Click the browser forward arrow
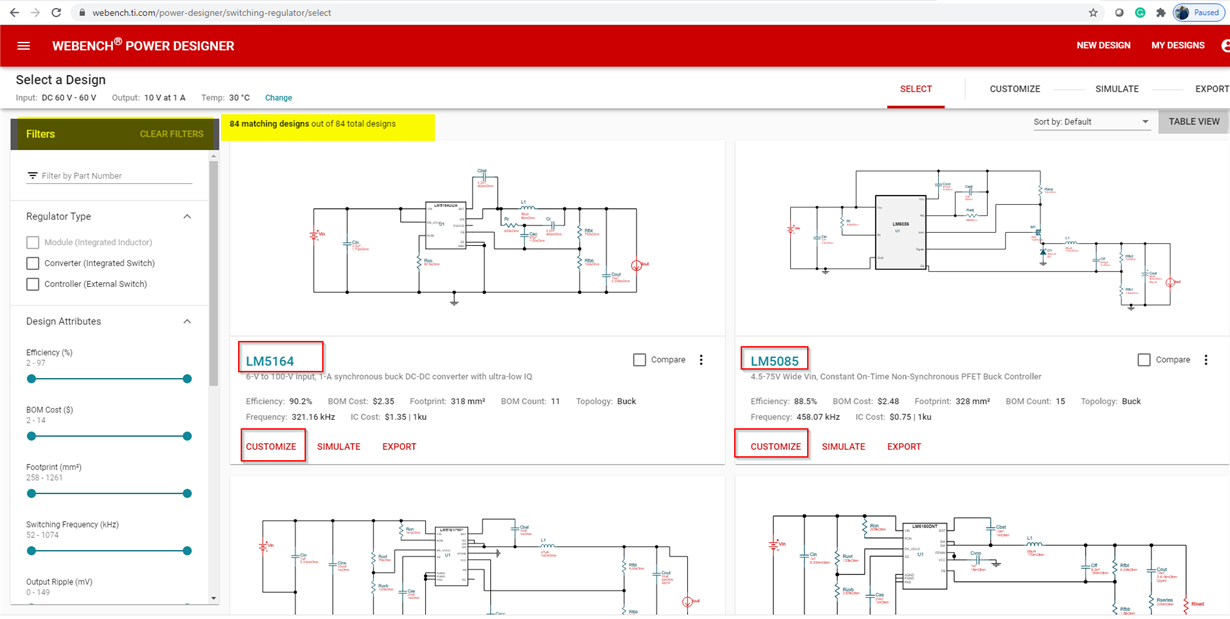 coord(35,13)
